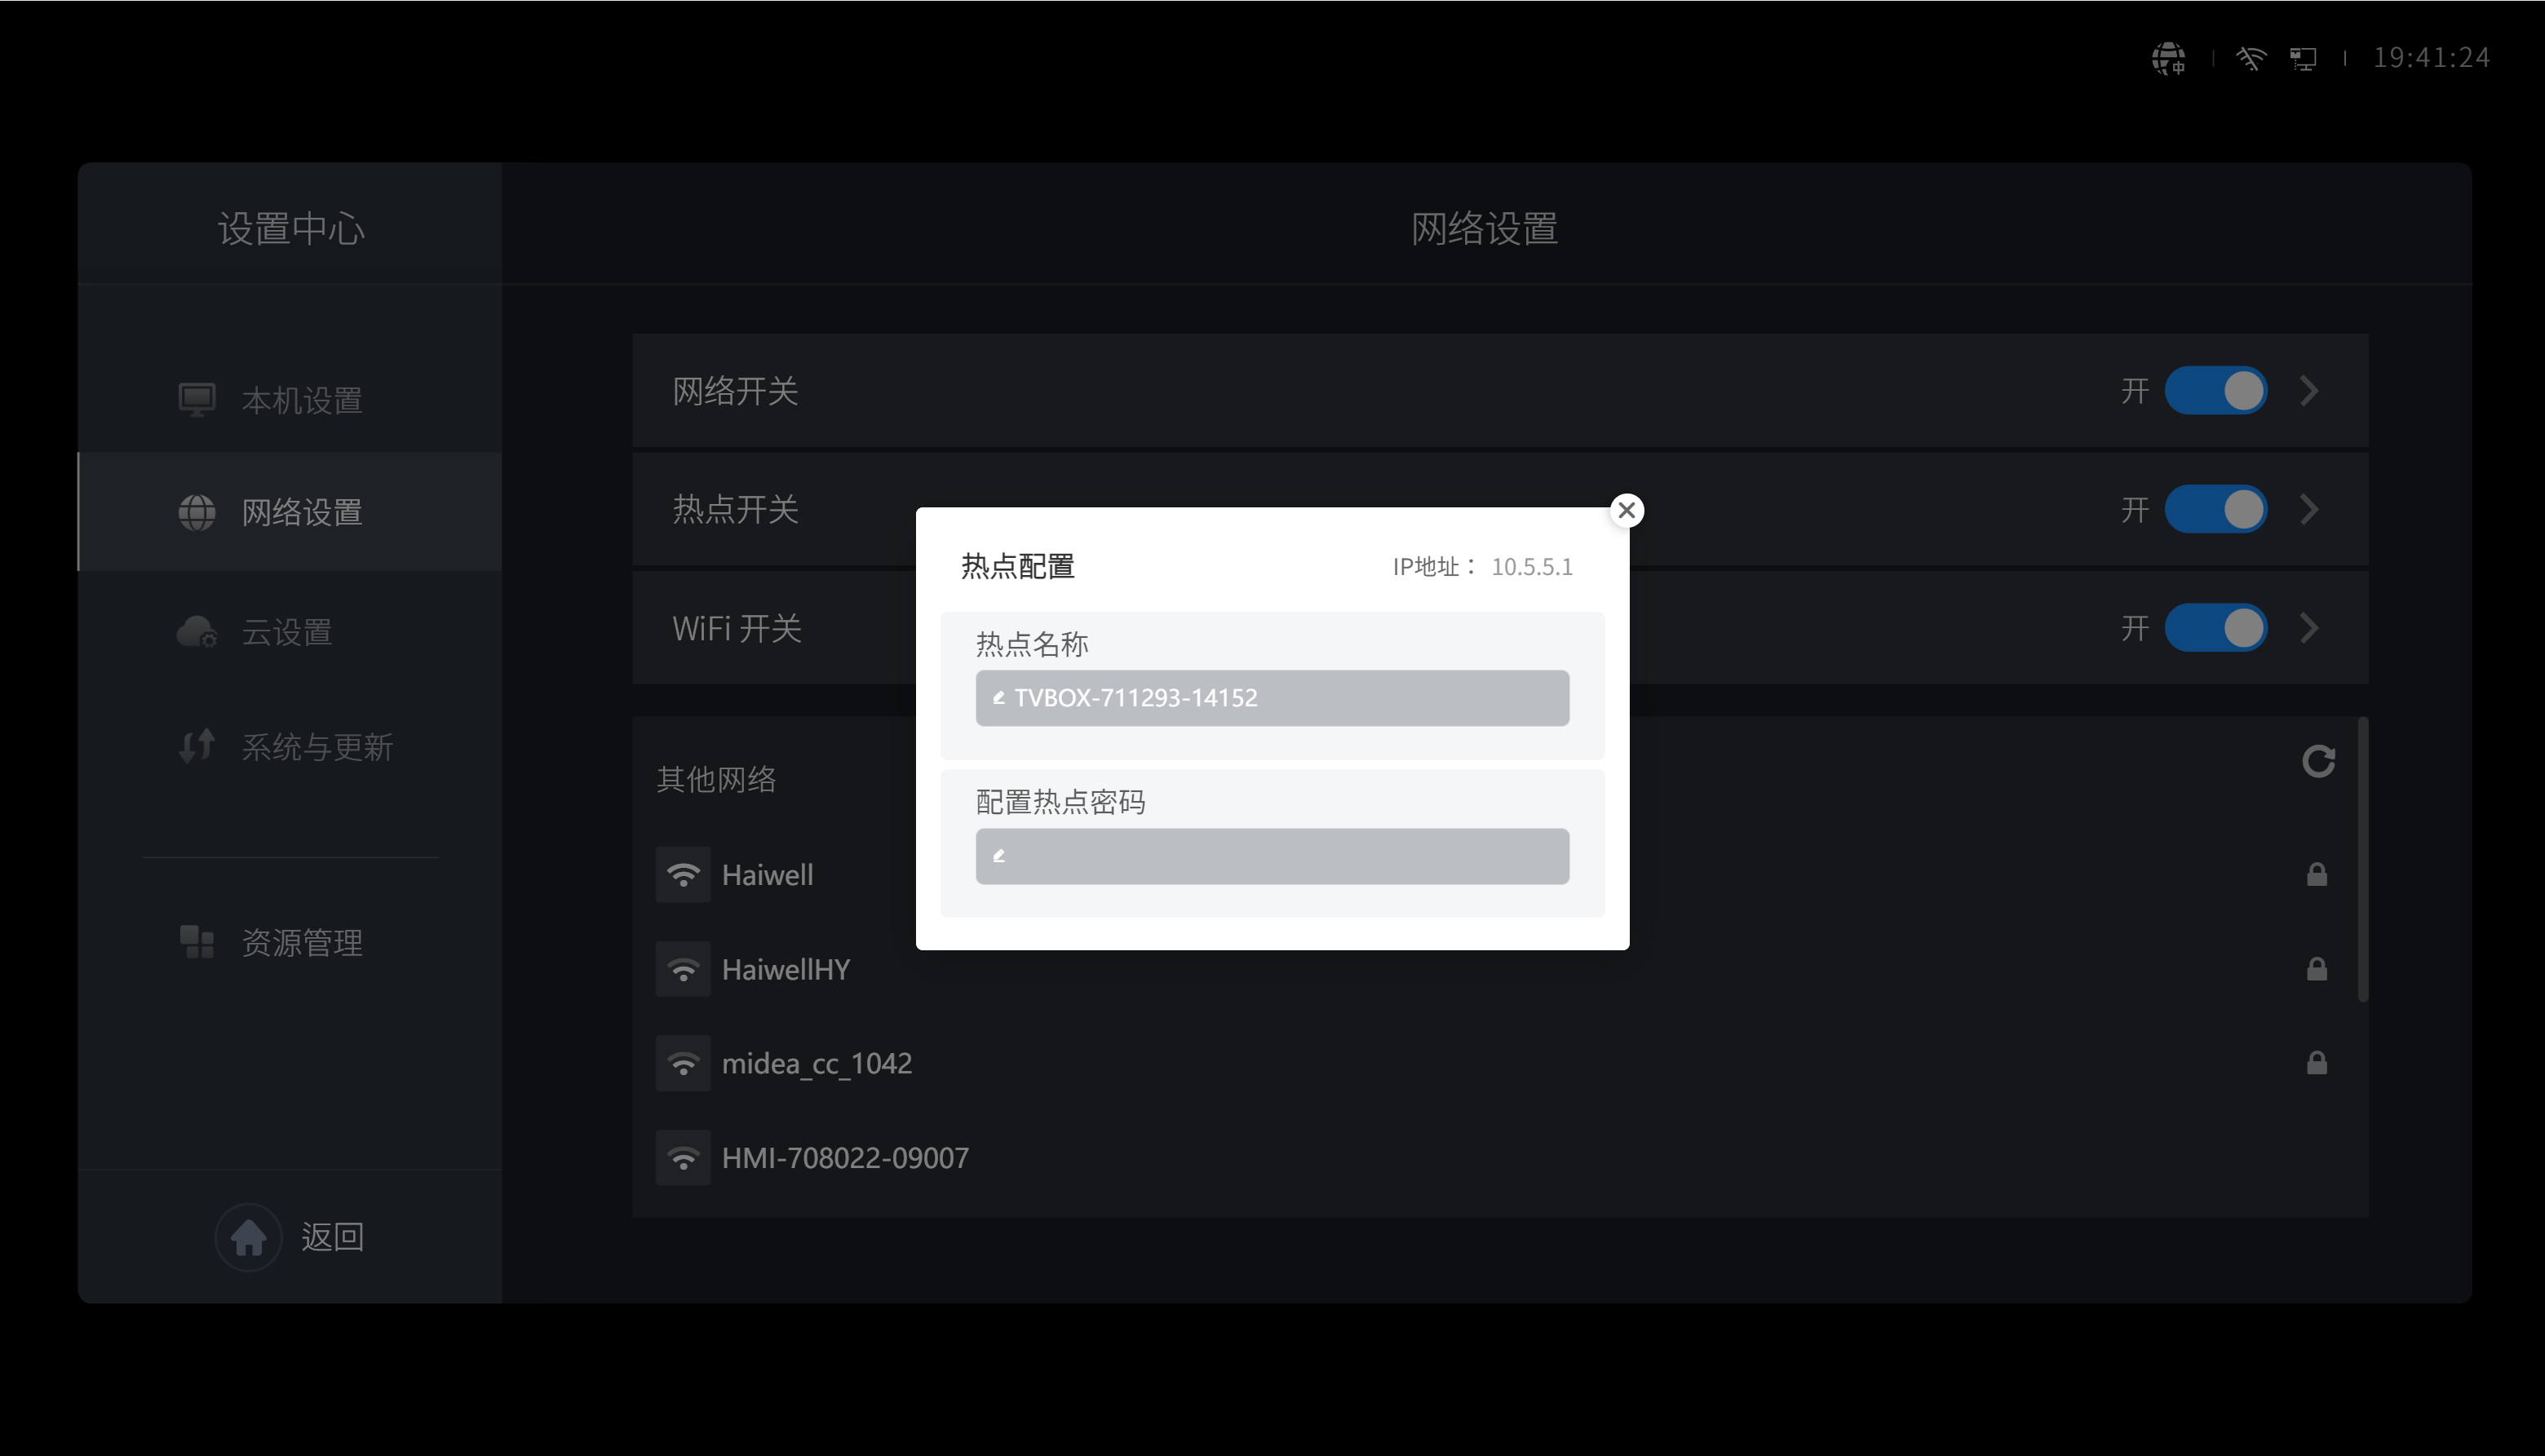Screen dimensions: 2545x1456
Task: Toggle the 网络开关 switch
Action: tap(2215, 390)
